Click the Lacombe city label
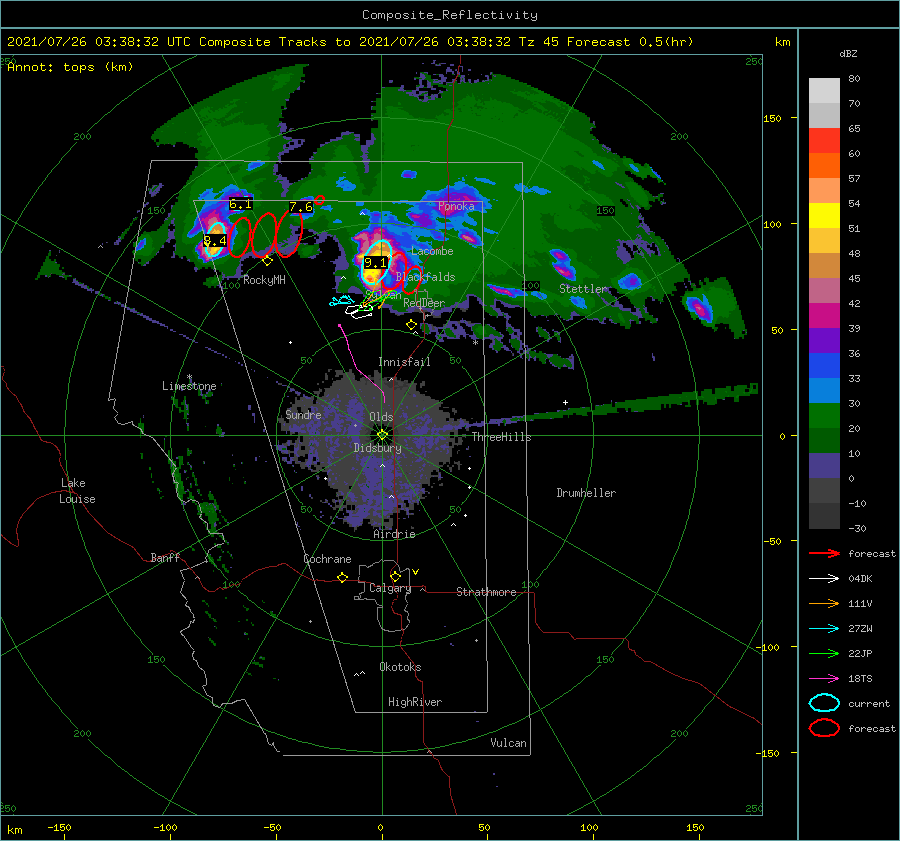This screenshot has height=841, width=900. [x=432, y=251]
